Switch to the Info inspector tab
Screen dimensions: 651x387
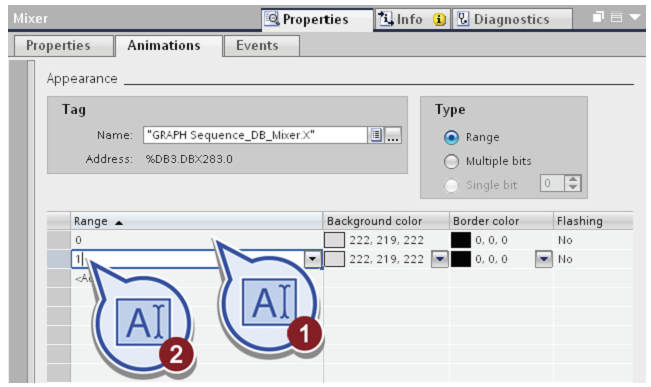point(412,19)
